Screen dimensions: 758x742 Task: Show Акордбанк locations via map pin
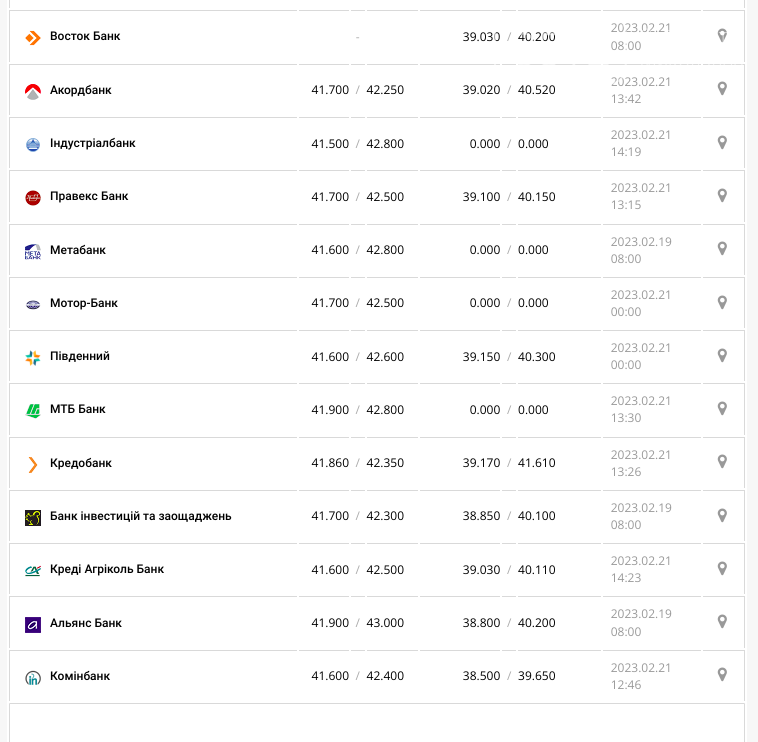(x=722, y=88)
